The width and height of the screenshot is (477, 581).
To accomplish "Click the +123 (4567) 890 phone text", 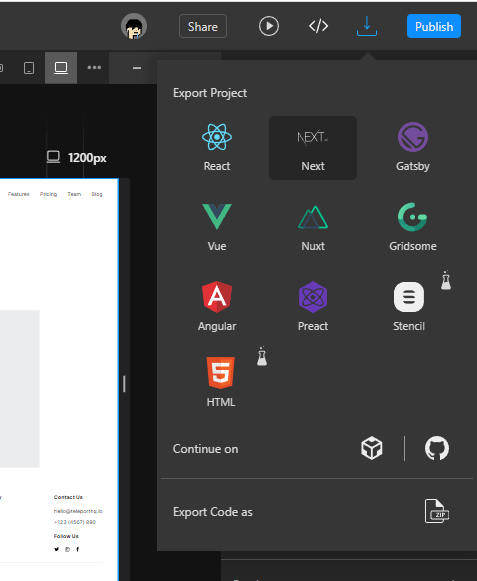I will (75, 522).
